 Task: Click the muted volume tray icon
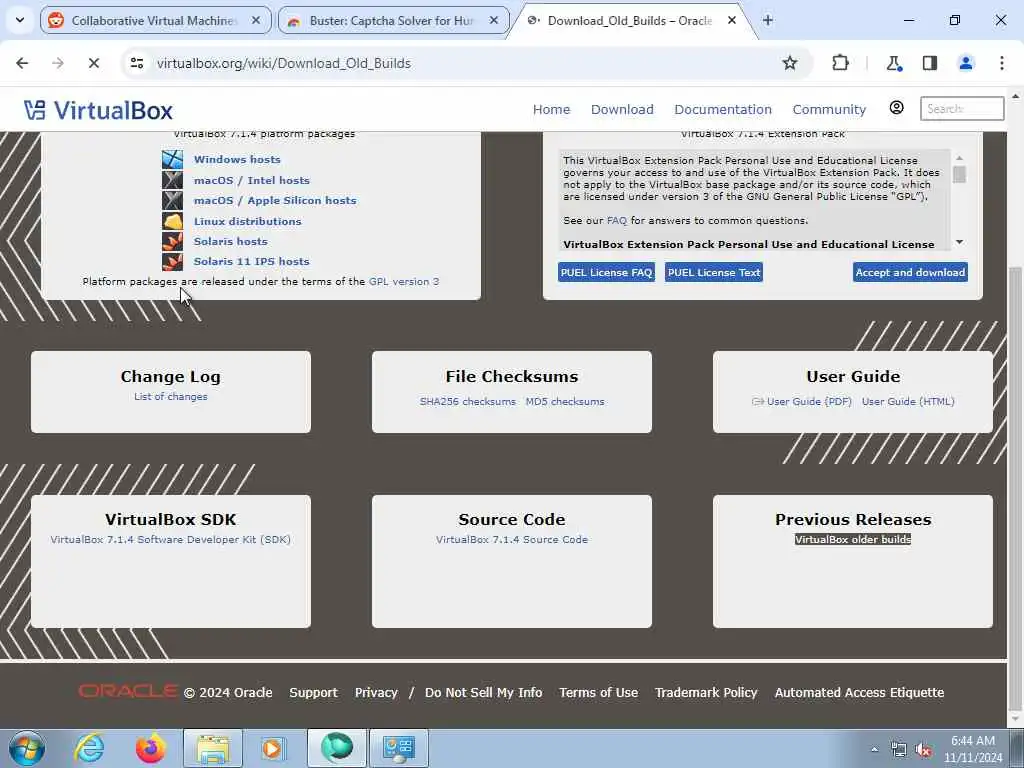coord(923,750)
